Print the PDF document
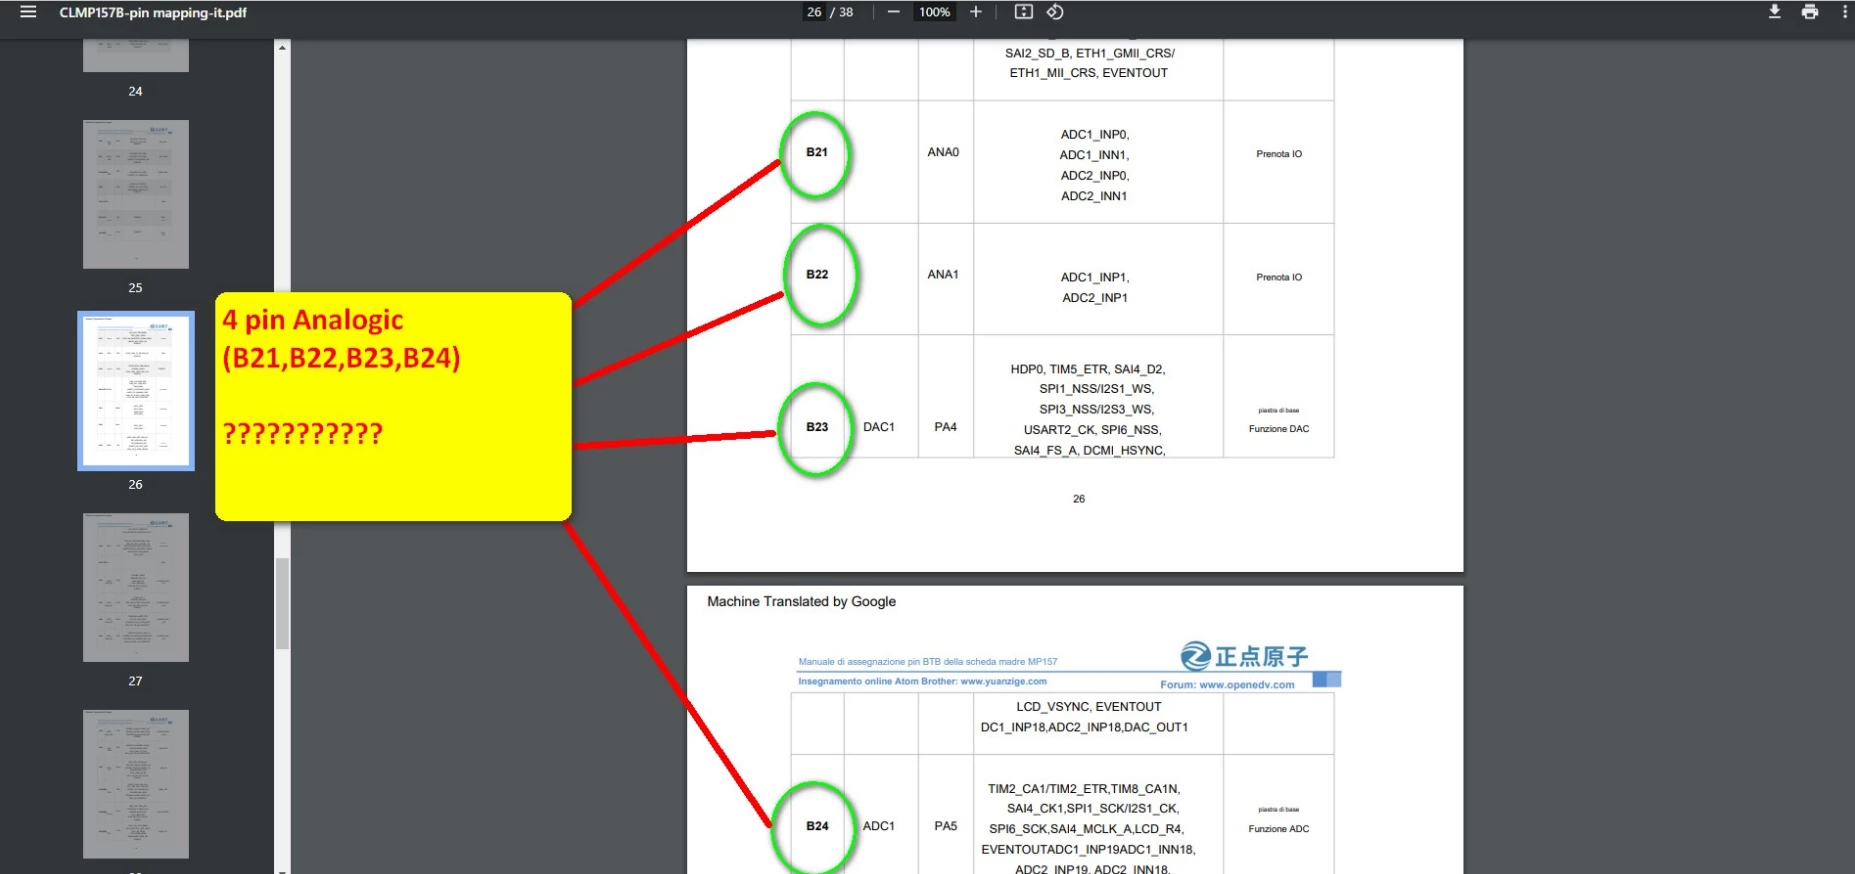Viewport: 1855px width, 874px height. point(1810,12)
